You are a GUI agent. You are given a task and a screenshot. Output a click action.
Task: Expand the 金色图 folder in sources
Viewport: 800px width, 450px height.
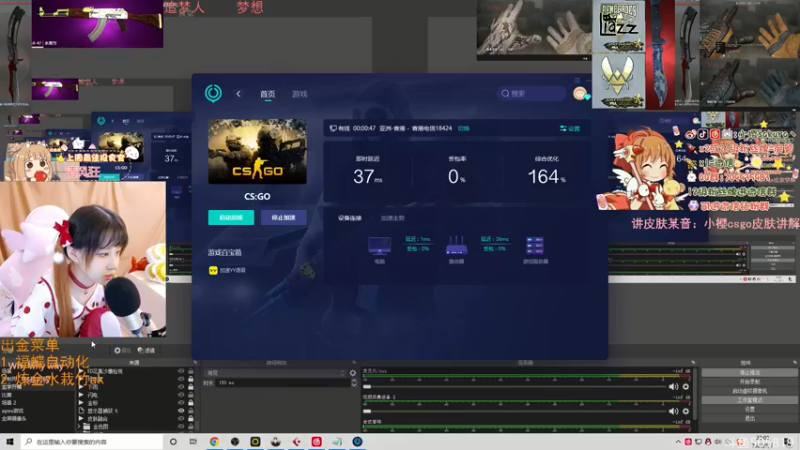(80, 427)
